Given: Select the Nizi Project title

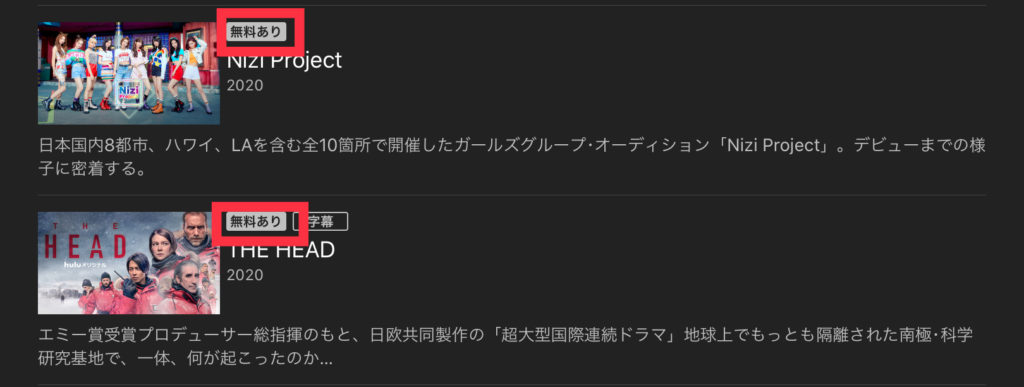Looking at the screenshot, I should tap(284, 60).
